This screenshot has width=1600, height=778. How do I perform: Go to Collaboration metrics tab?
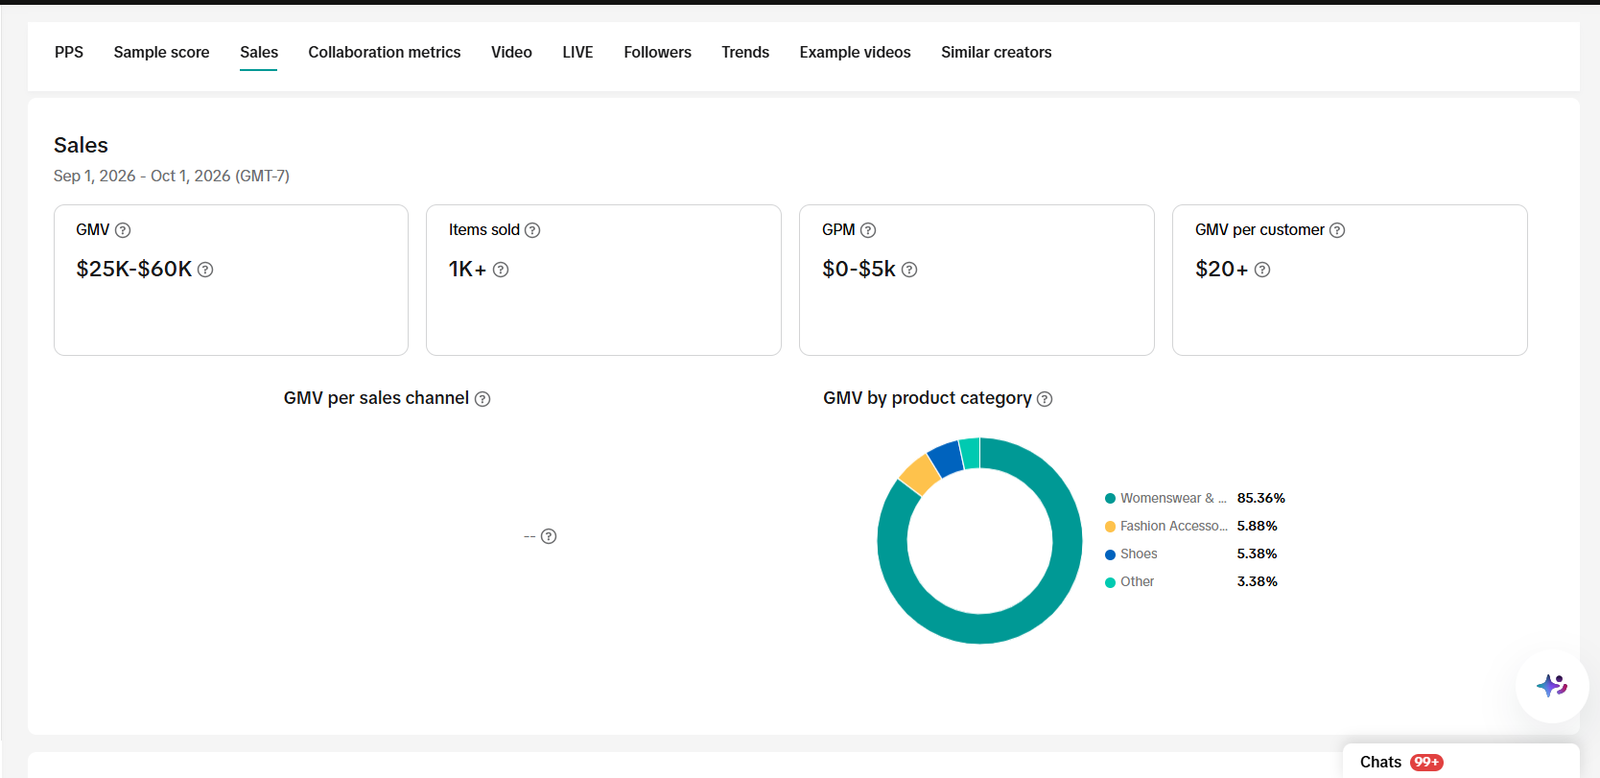[384, 52]
